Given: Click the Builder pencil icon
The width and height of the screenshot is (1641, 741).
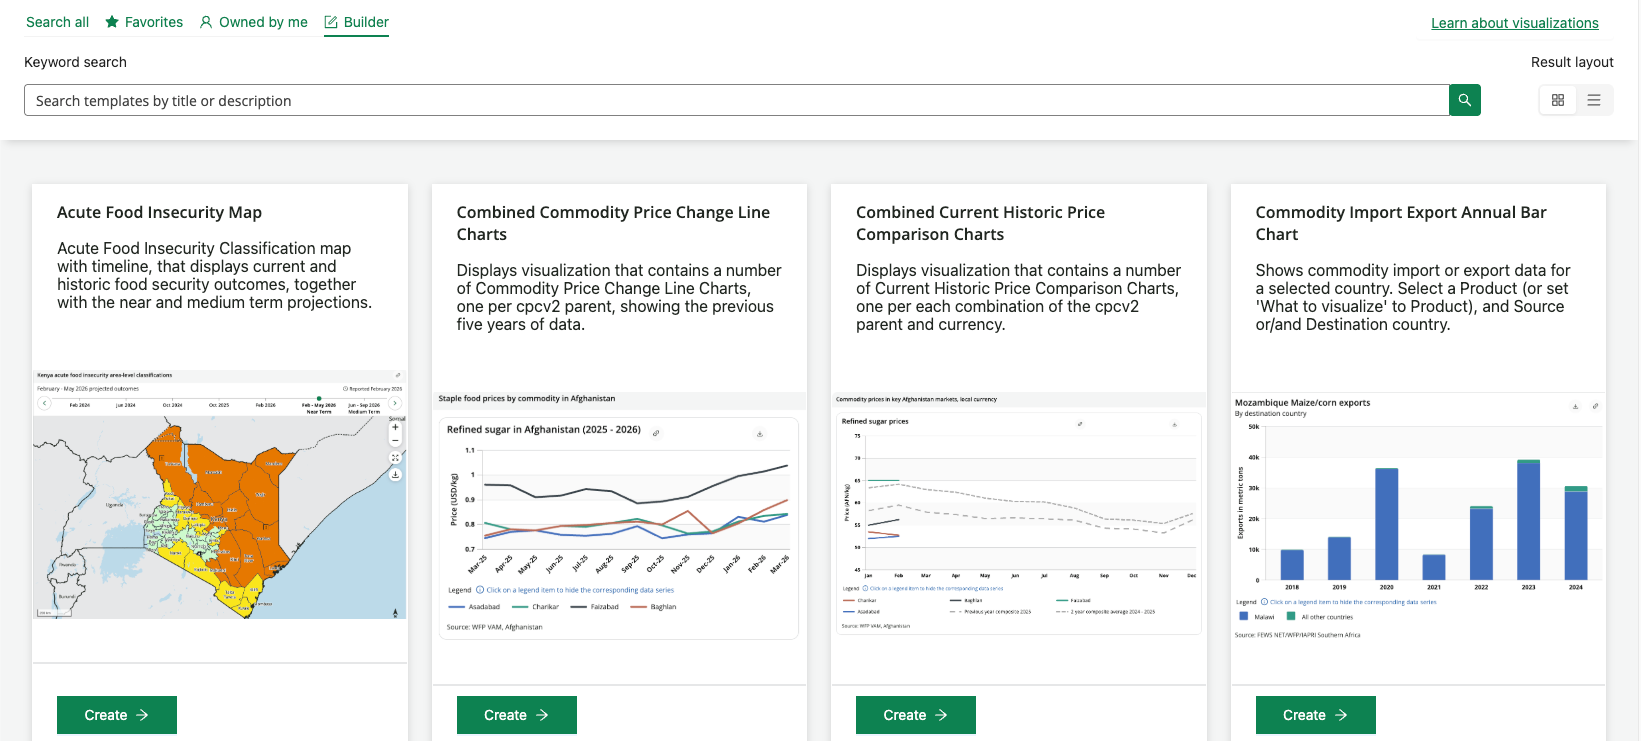Looking at the screenshot, I should (331, 22).
